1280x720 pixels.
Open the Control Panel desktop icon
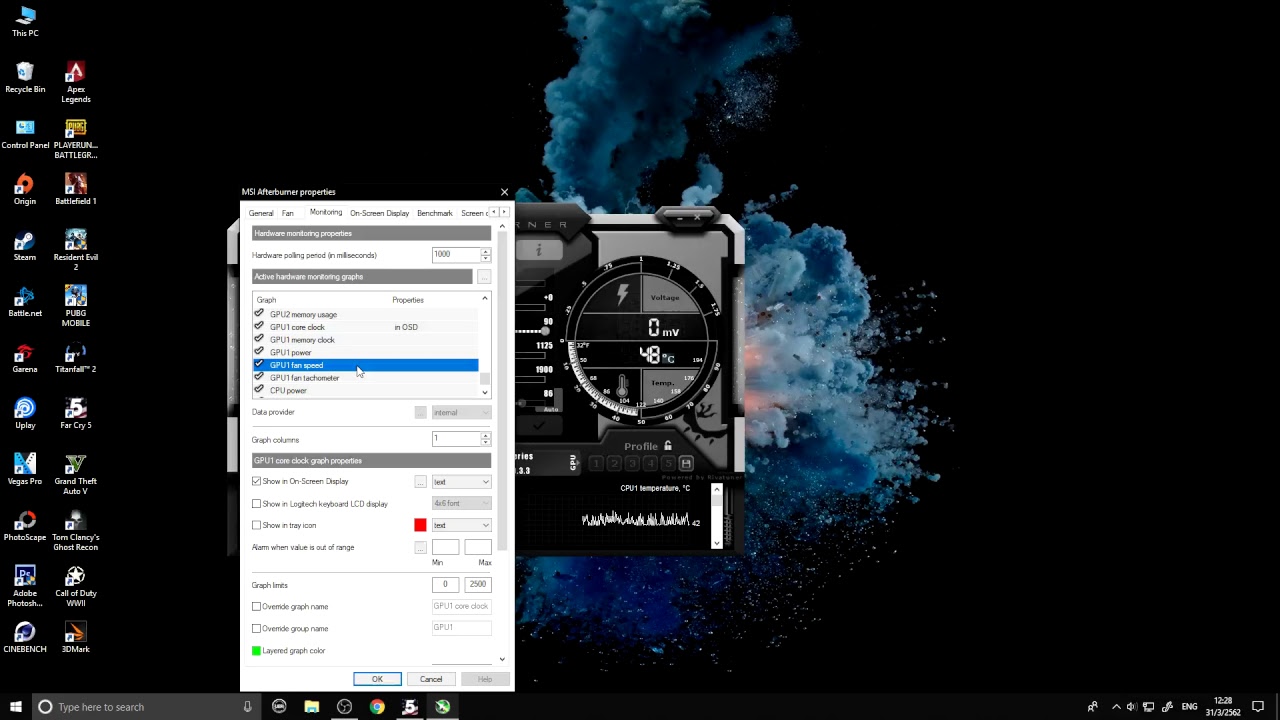25,134
